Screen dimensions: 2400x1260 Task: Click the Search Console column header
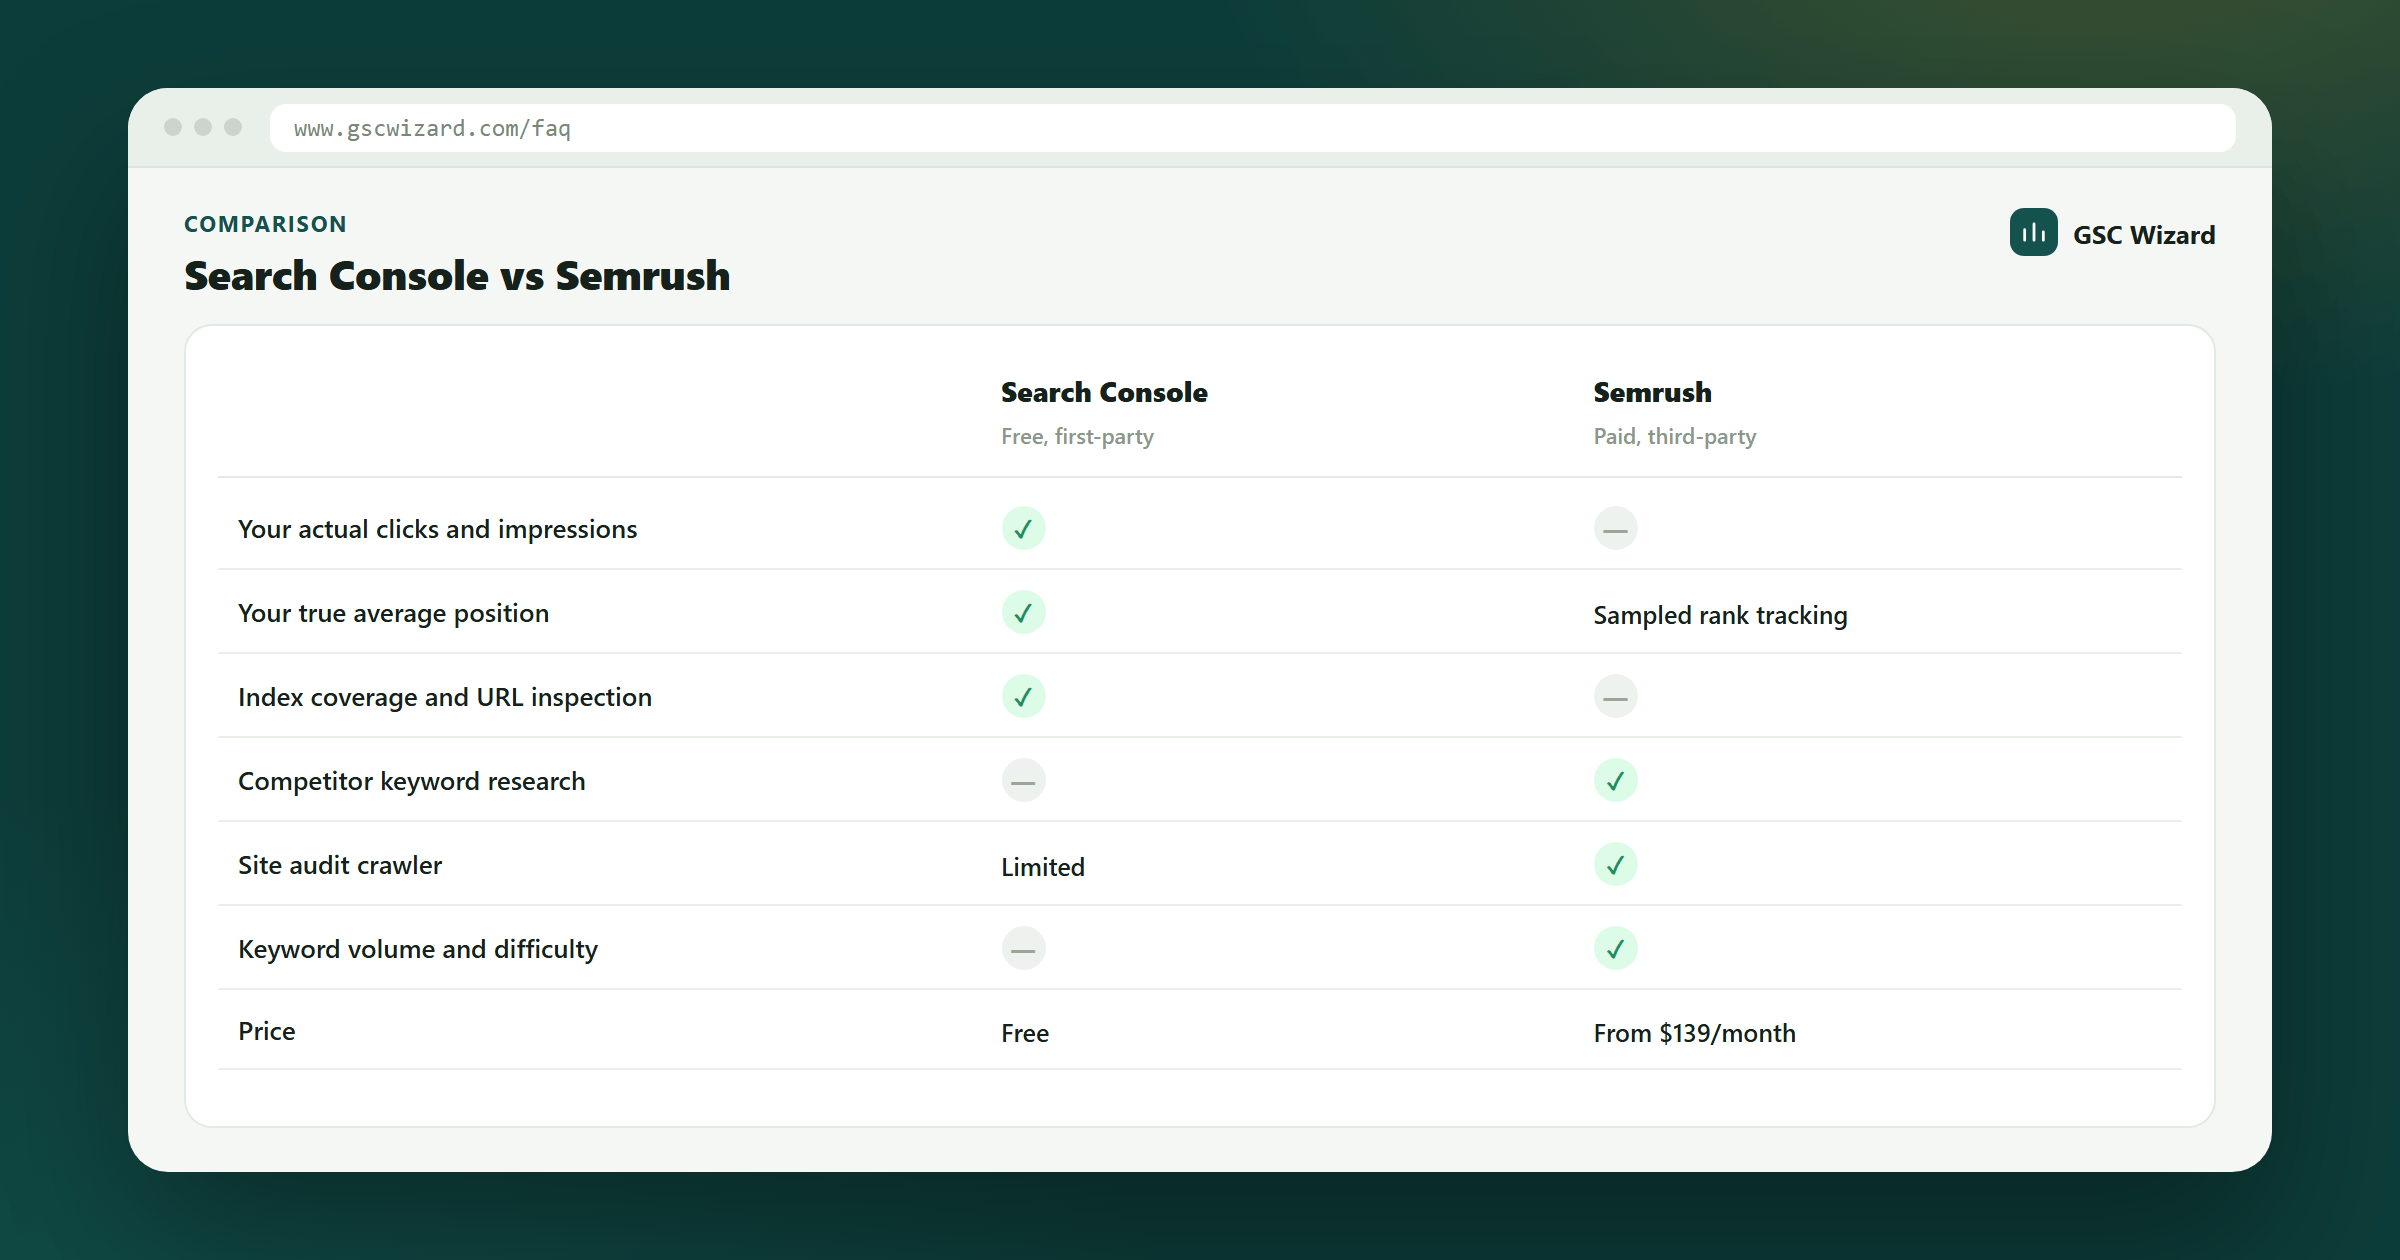pos(1104,392)
